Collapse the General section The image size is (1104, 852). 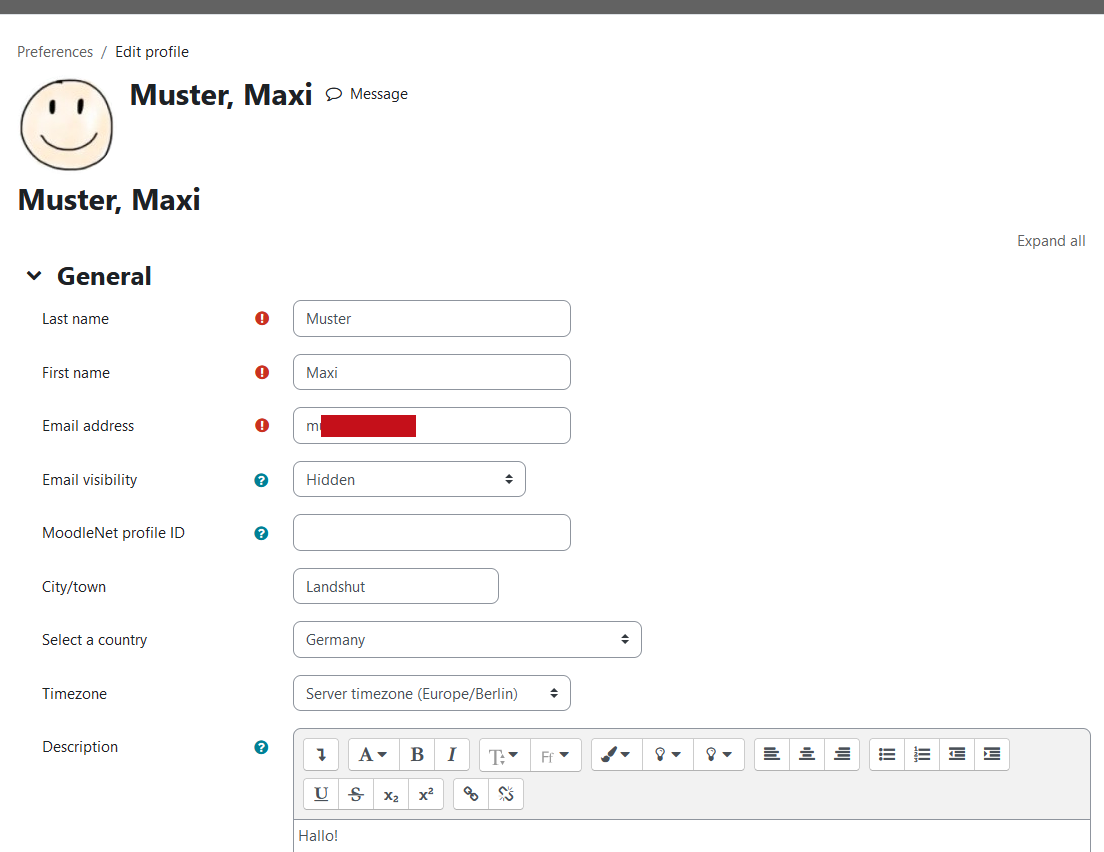(35, 276)
